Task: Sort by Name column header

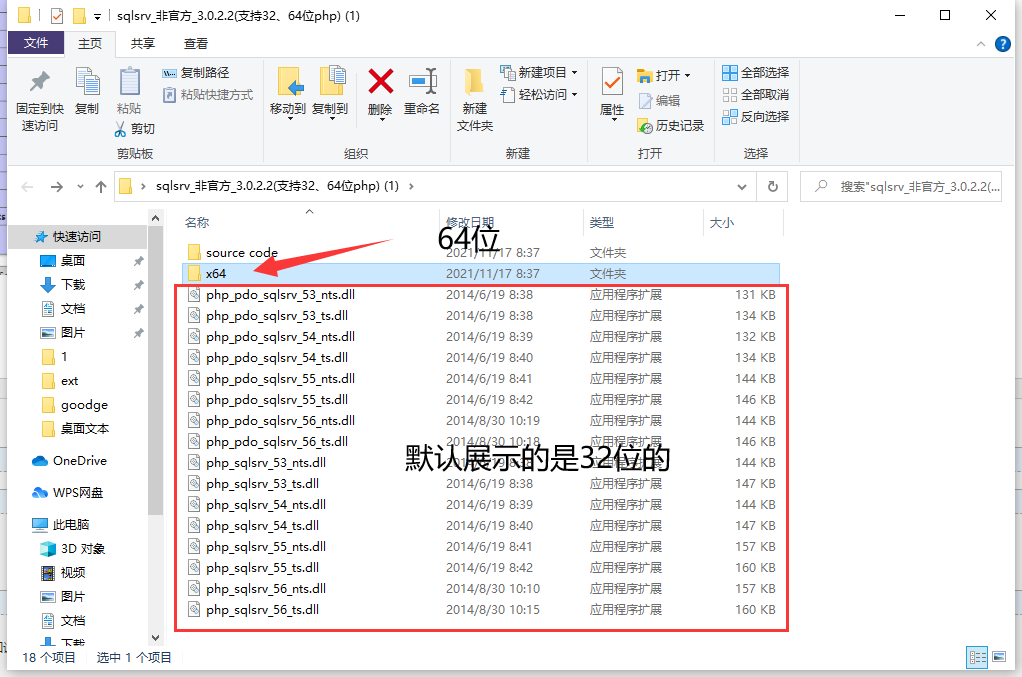Action: click(x=197, y=223)
